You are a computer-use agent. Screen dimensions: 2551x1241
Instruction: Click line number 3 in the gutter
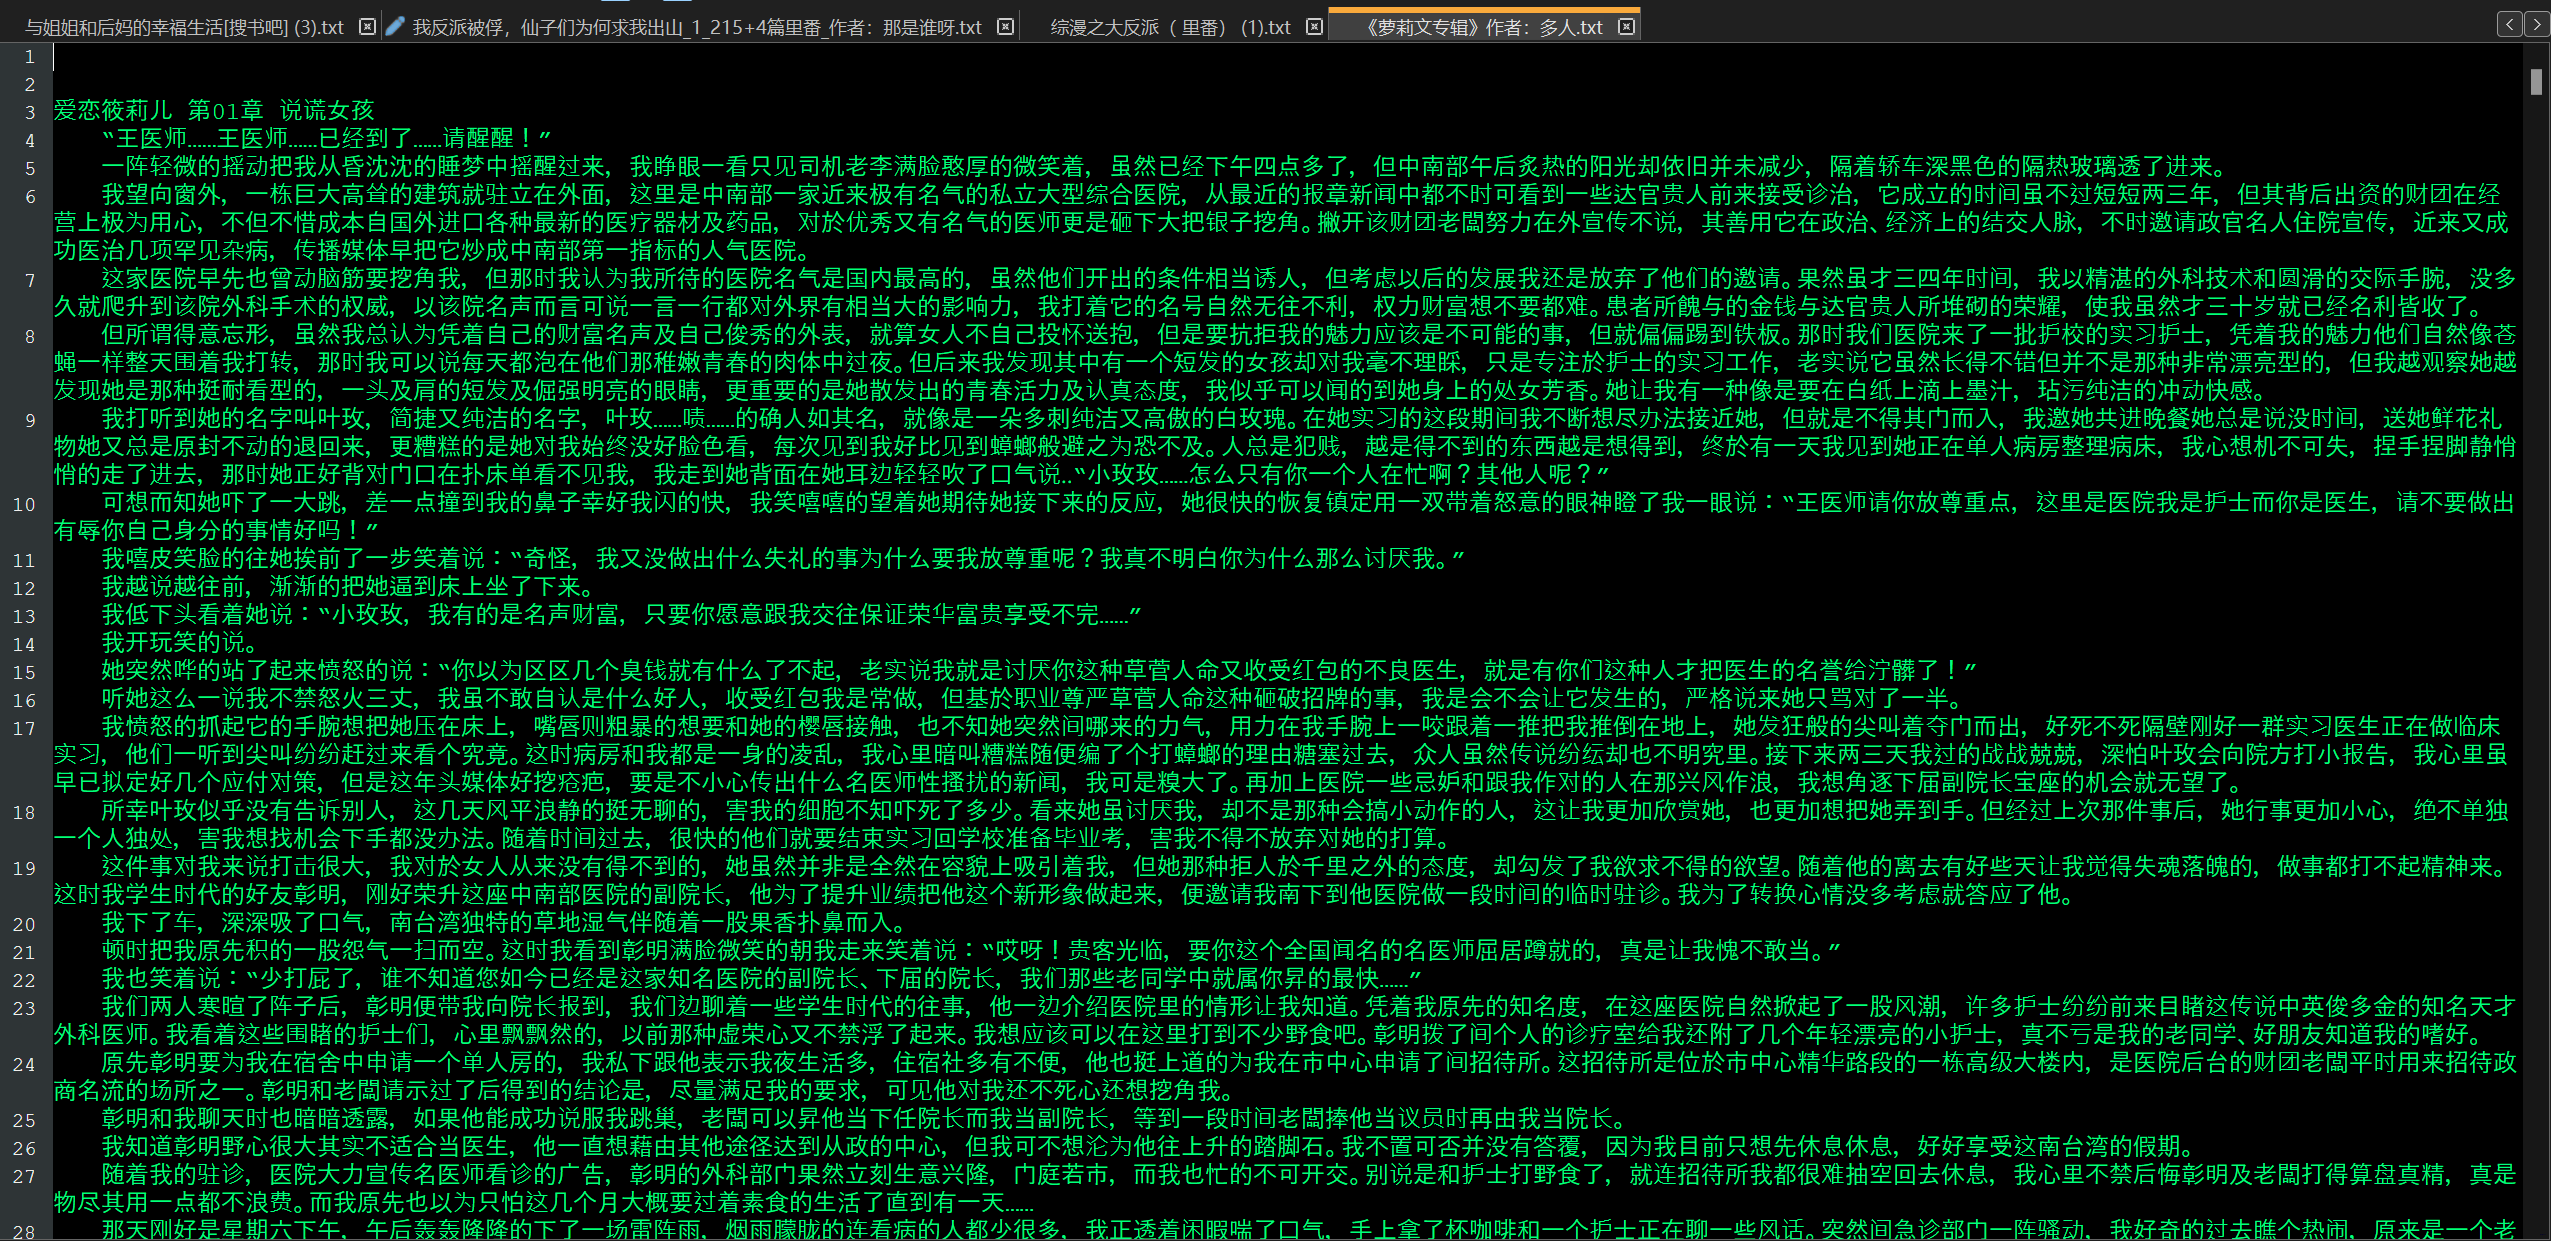click(x=30, y=112)
